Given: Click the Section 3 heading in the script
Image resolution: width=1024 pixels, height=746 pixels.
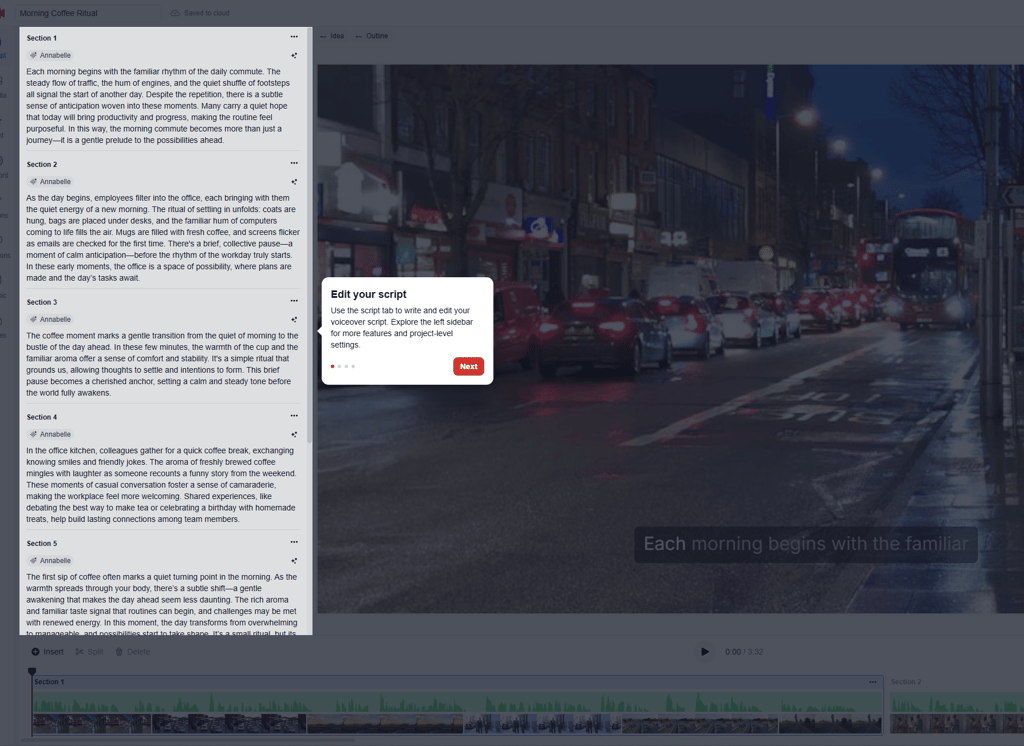Looking at the screenshot, I should click(42, 302).
